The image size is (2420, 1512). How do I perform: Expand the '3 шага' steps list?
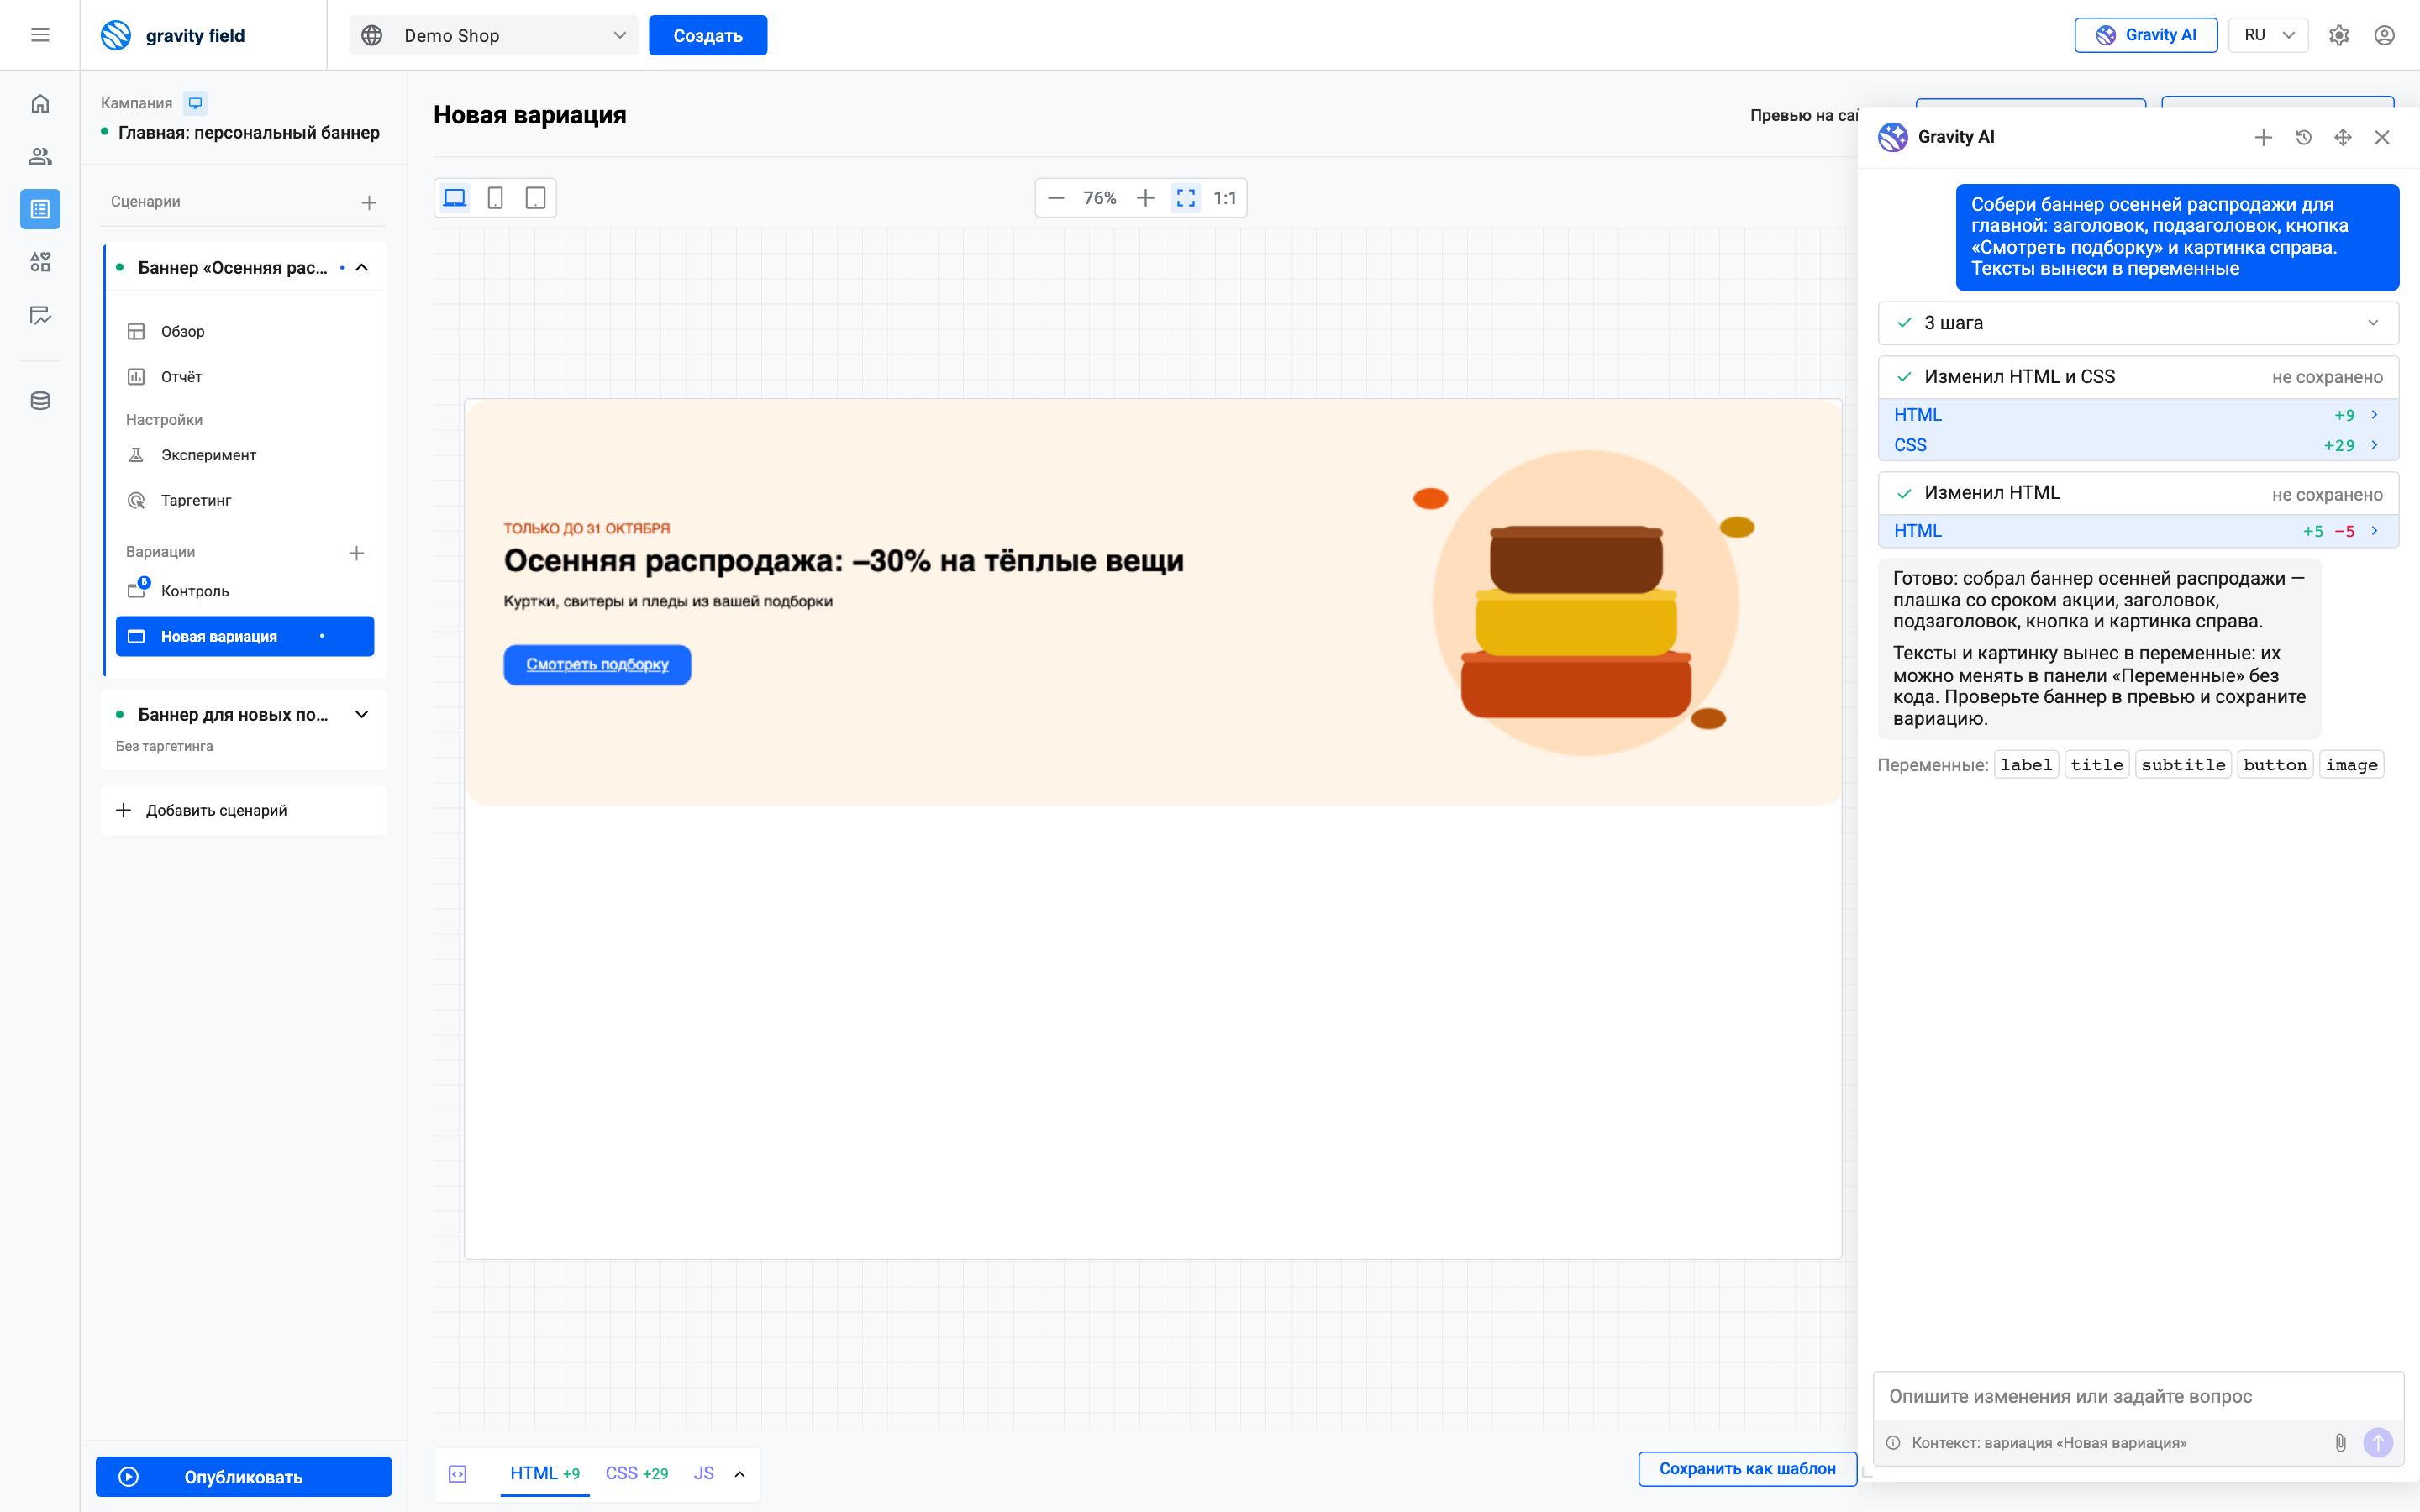point(2138,323)
